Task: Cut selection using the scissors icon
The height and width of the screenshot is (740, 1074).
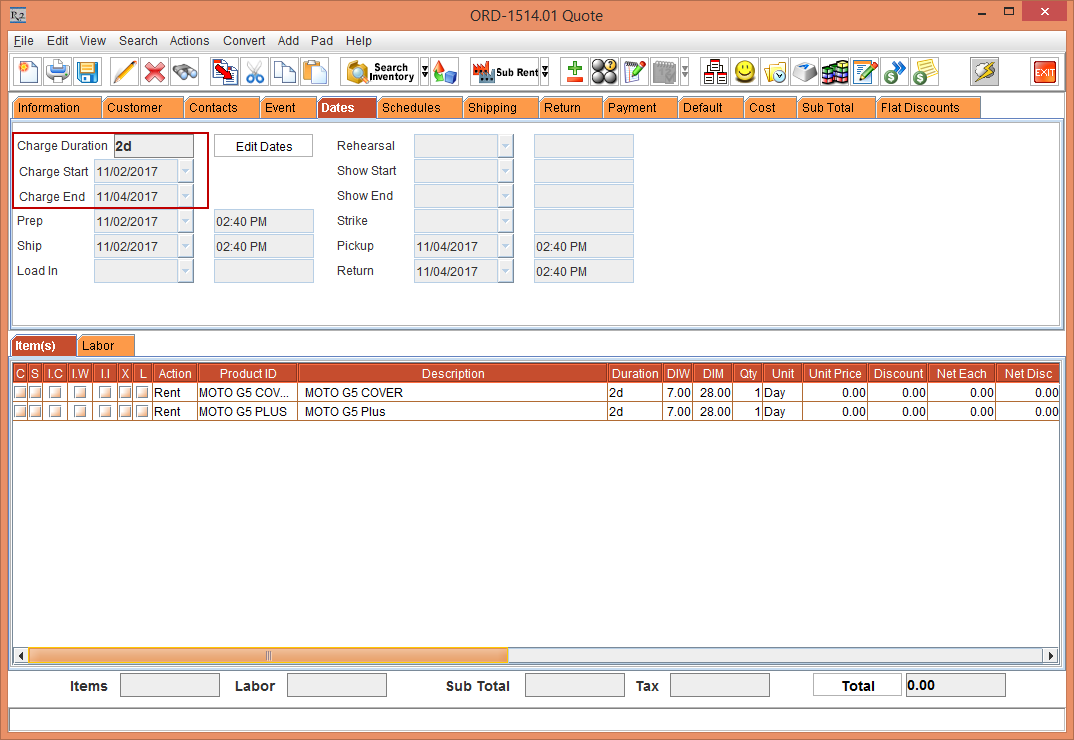Action: pos(255,71)
